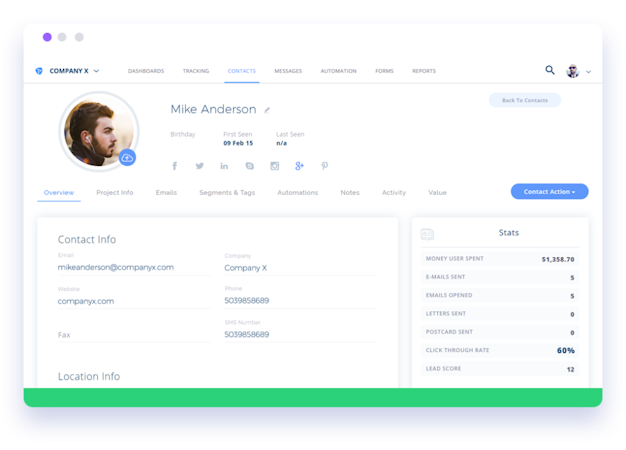Open the Messages menu
626x450 pixels.
point(288,71)
